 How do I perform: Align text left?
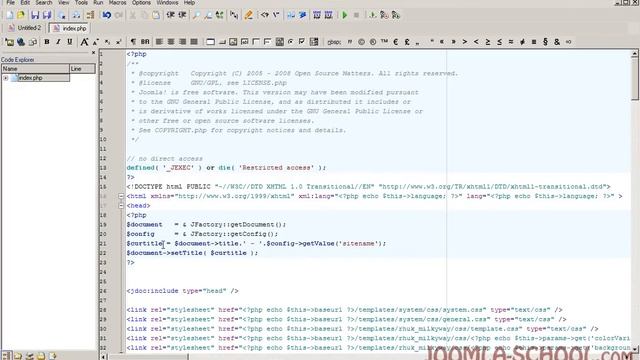pyautogui.click(x=159, y=42)
